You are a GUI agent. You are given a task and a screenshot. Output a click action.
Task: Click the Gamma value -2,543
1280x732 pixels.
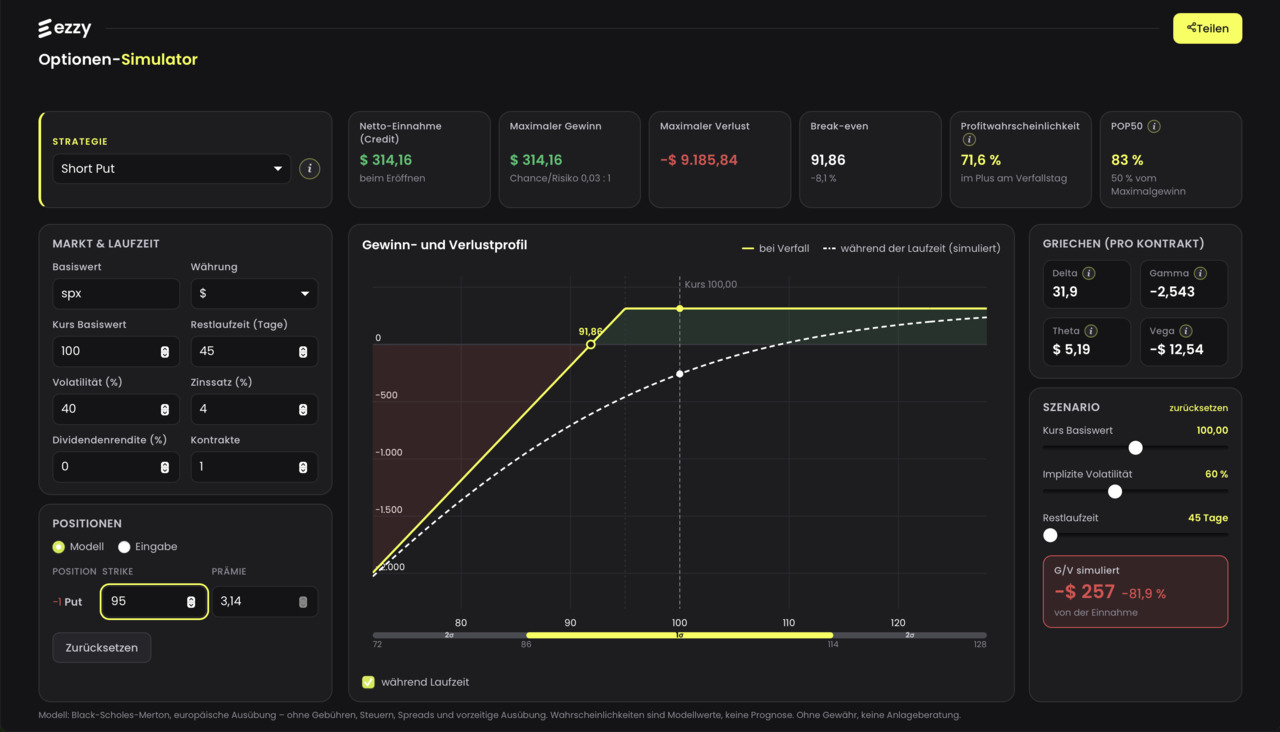[x=1173, y=292]
